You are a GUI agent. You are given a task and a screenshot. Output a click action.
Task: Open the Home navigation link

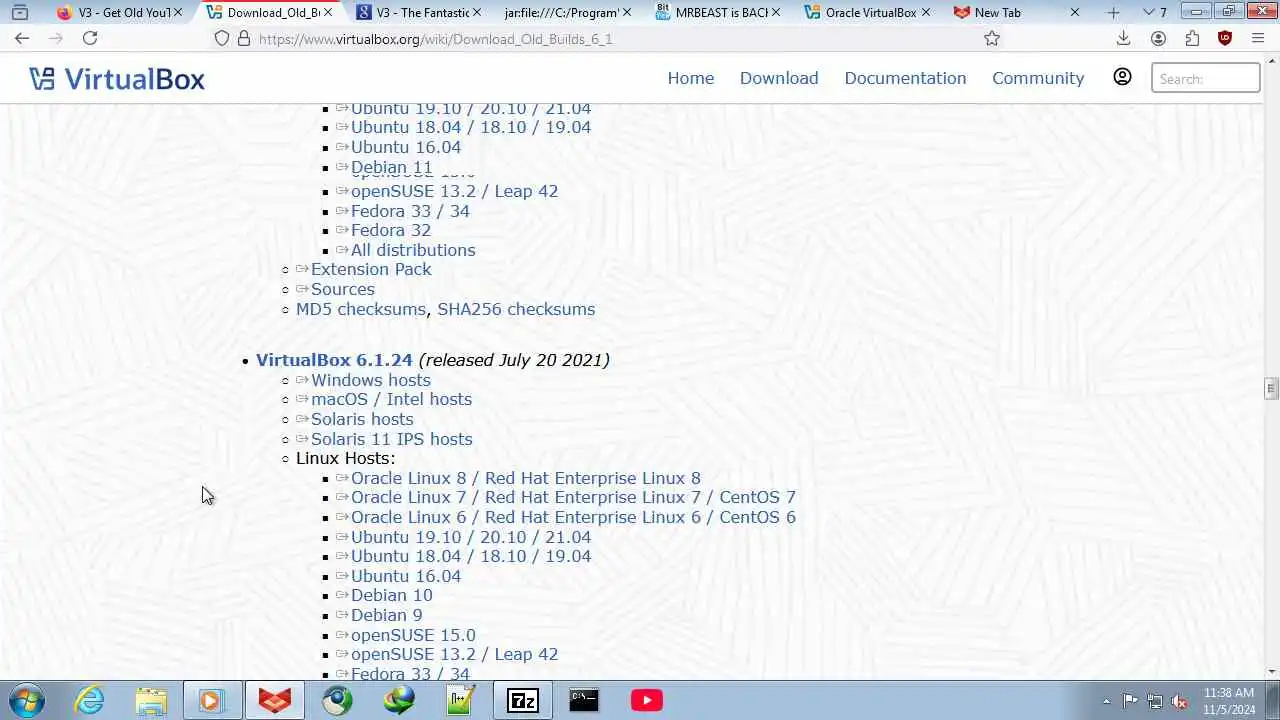[691, 78]
